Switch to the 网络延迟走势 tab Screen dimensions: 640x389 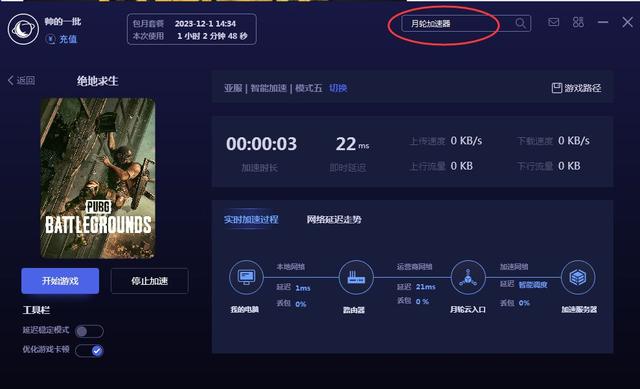point(334,220)
